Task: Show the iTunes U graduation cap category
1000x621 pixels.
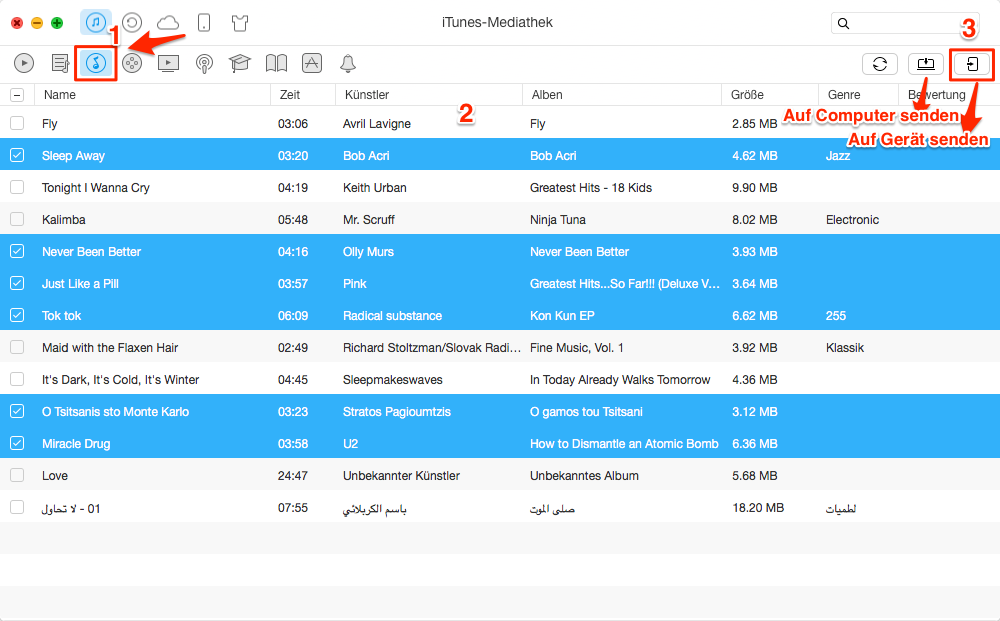Action: (x=240, y=63)
